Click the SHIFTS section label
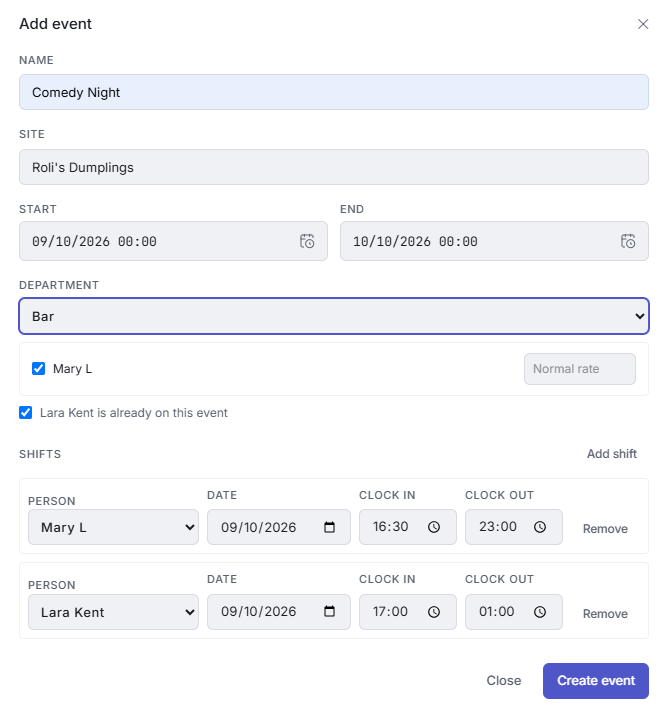The image size is (662, 712). coord(40,454)
